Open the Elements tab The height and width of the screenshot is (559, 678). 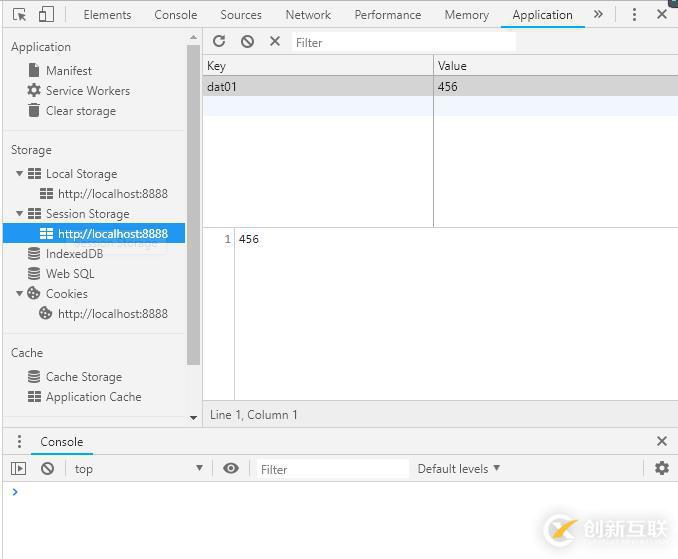click(x=107, y=15)
